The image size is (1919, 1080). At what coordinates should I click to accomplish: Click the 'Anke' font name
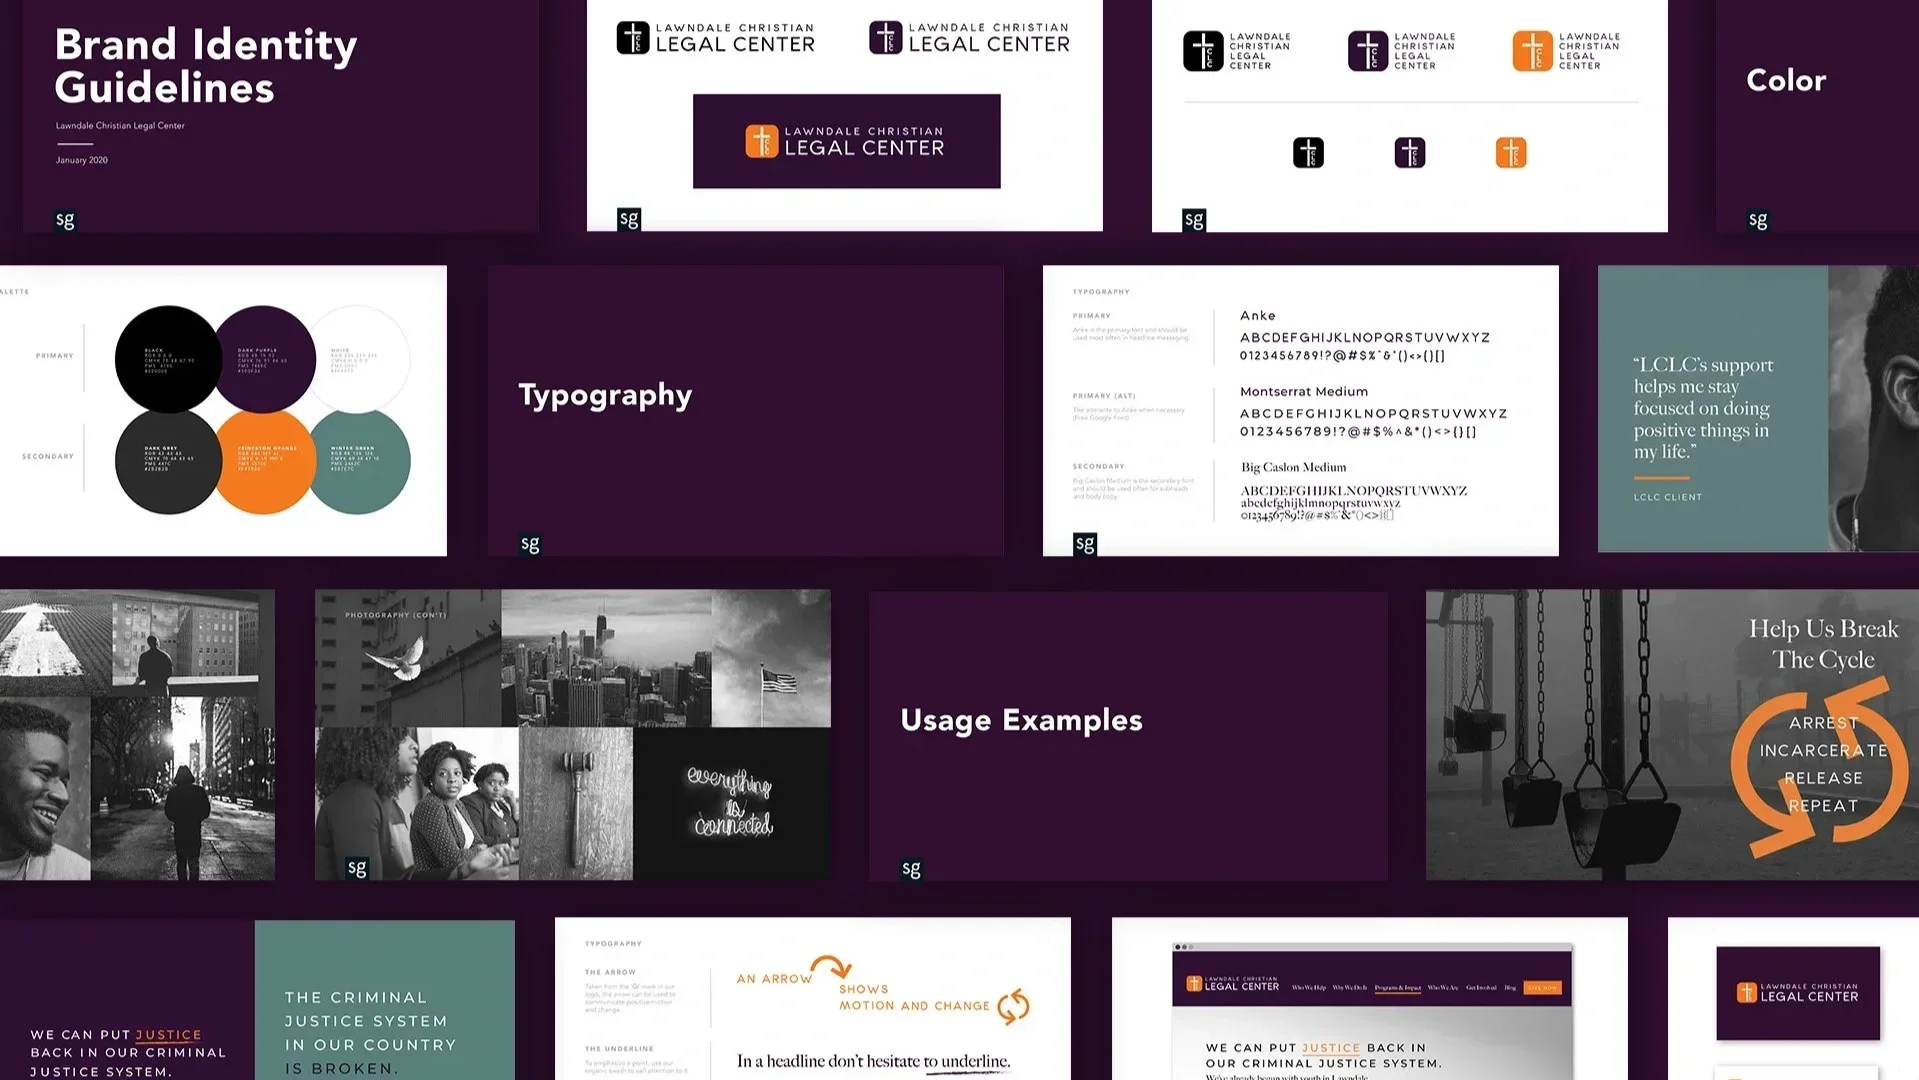point(1258,315)
